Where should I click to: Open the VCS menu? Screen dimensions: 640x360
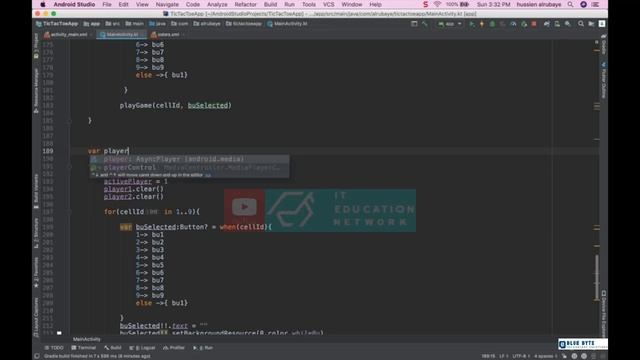point(329,4)
